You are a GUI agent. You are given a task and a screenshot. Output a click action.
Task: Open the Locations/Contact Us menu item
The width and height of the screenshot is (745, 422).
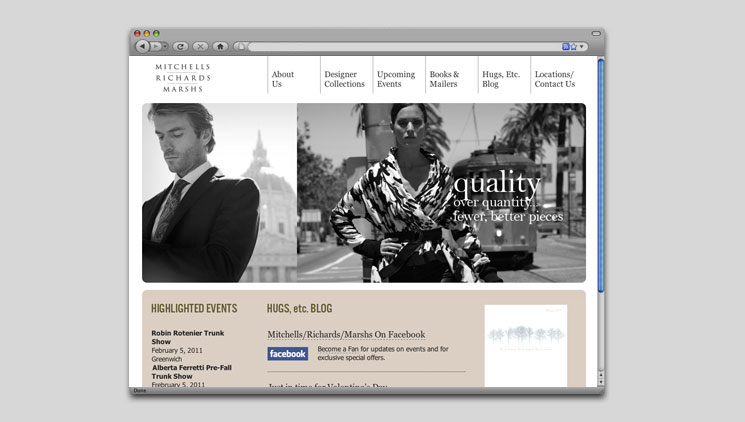[x=554, y=79]
